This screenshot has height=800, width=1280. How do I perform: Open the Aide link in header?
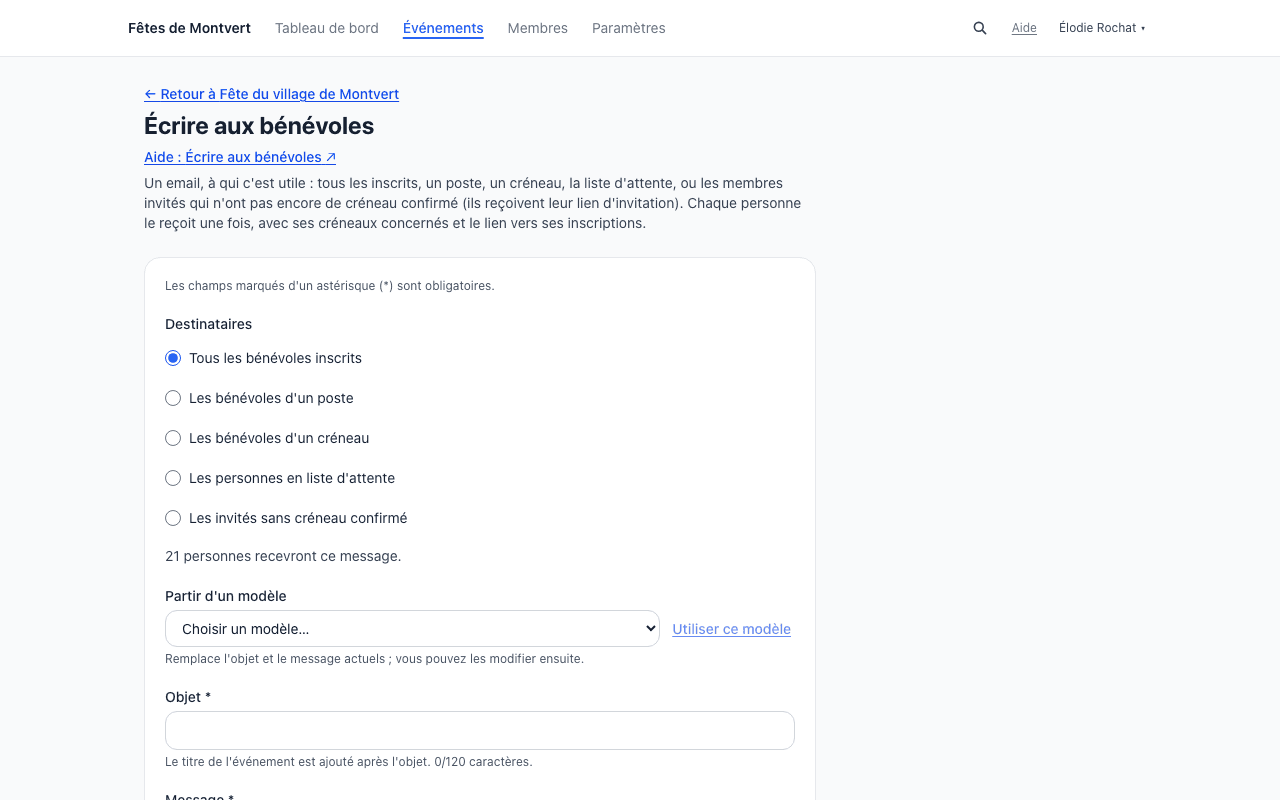[x=1024, y=28]
